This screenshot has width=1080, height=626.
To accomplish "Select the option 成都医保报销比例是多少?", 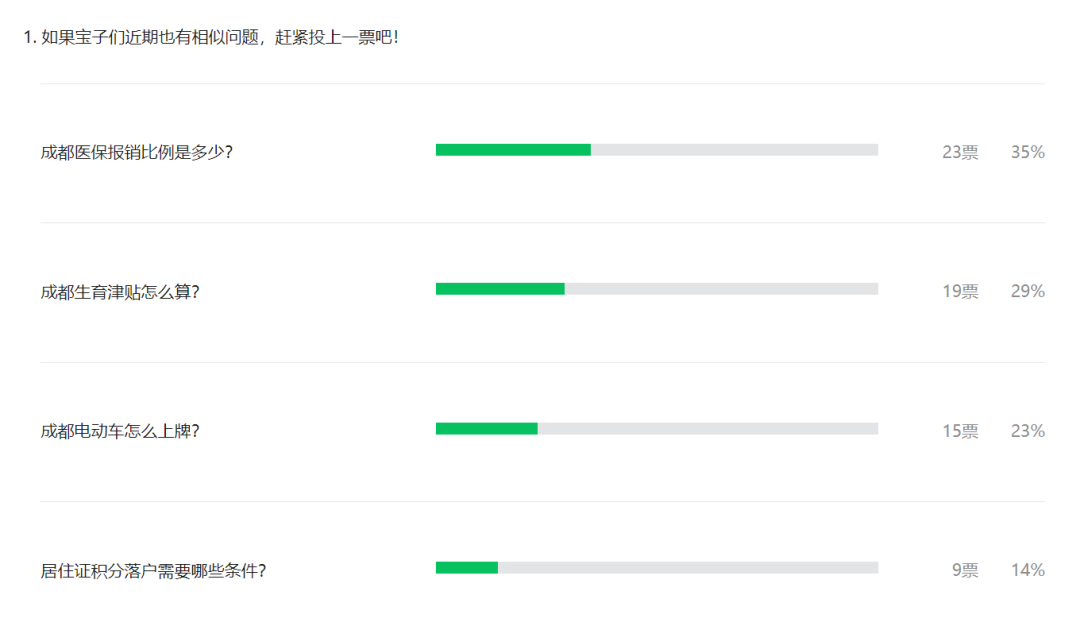I will pos(136,152).
